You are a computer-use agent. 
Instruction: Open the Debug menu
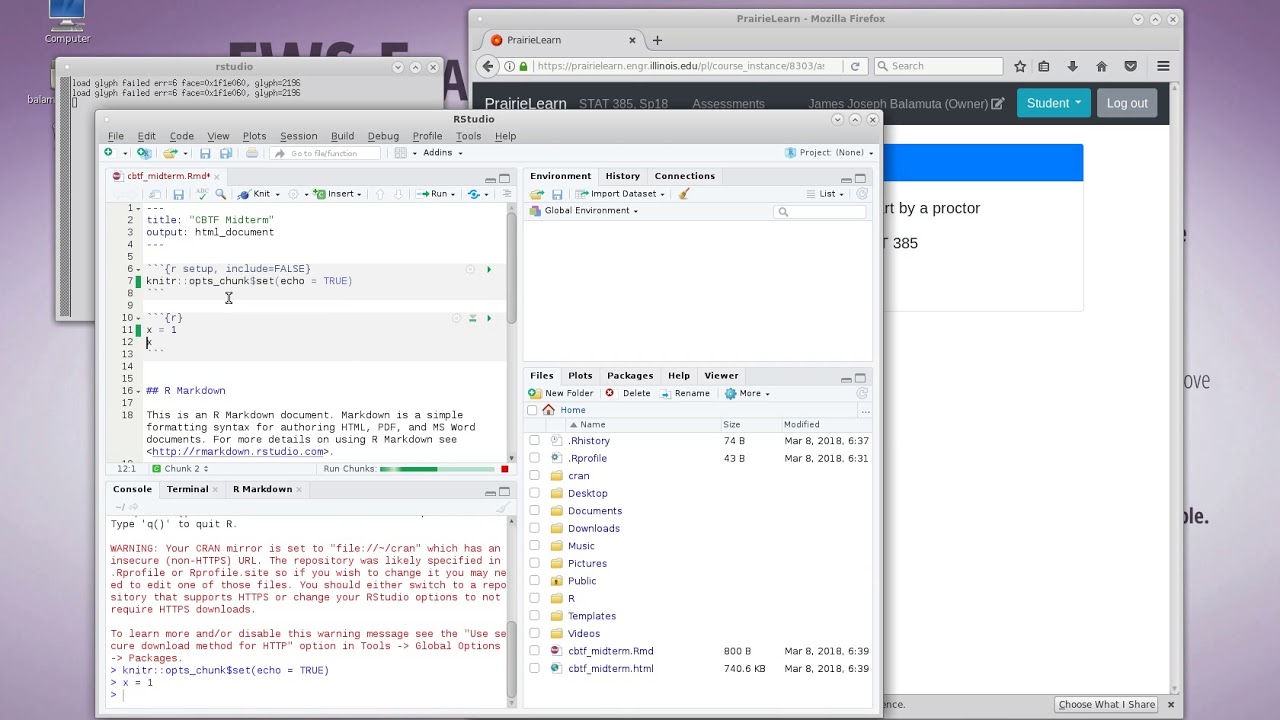pyautogui.click(x=383, y=136)
